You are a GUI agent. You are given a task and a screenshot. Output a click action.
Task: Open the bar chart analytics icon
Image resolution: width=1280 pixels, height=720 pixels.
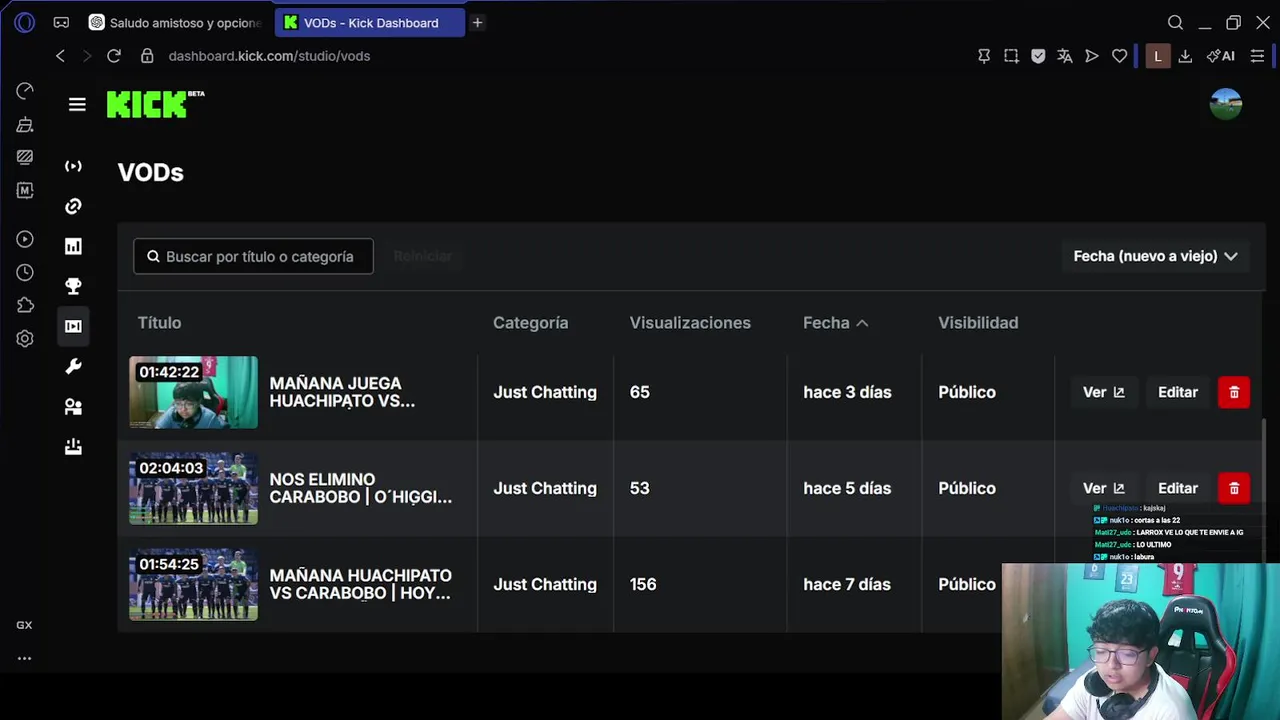(73, 246)
